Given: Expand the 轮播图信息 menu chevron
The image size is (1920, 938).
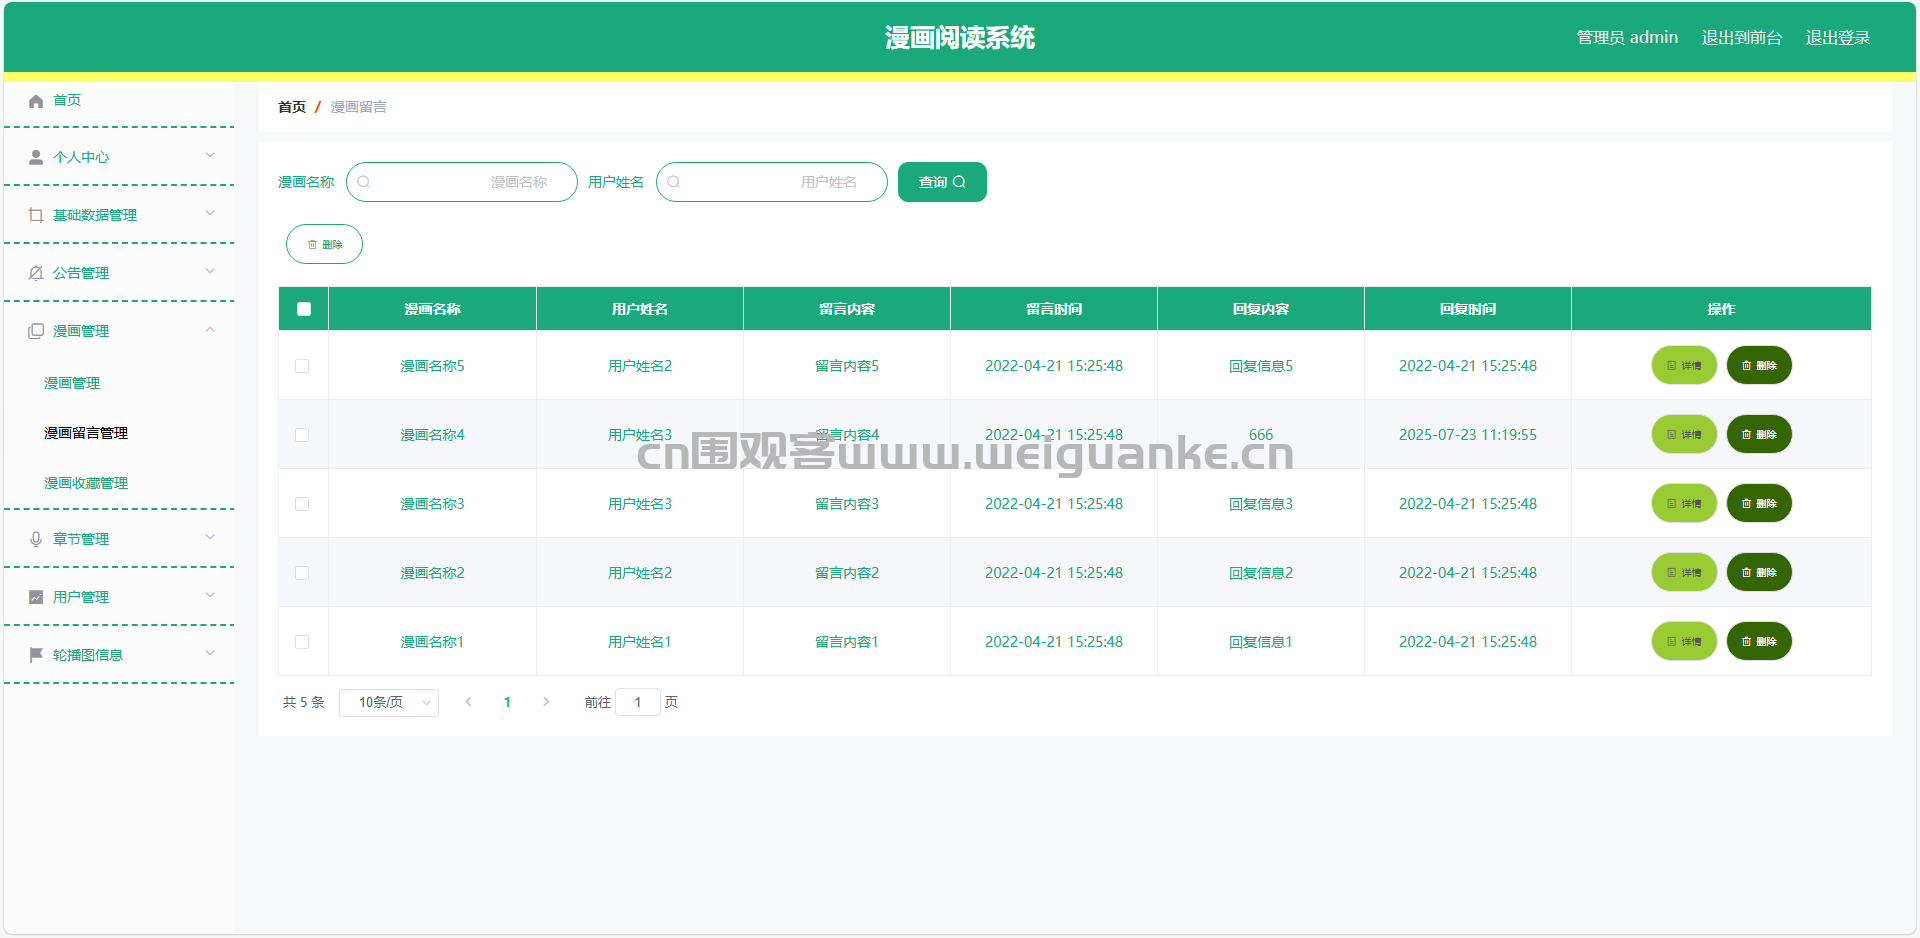Looking at the screenshot, I should 210,653.
